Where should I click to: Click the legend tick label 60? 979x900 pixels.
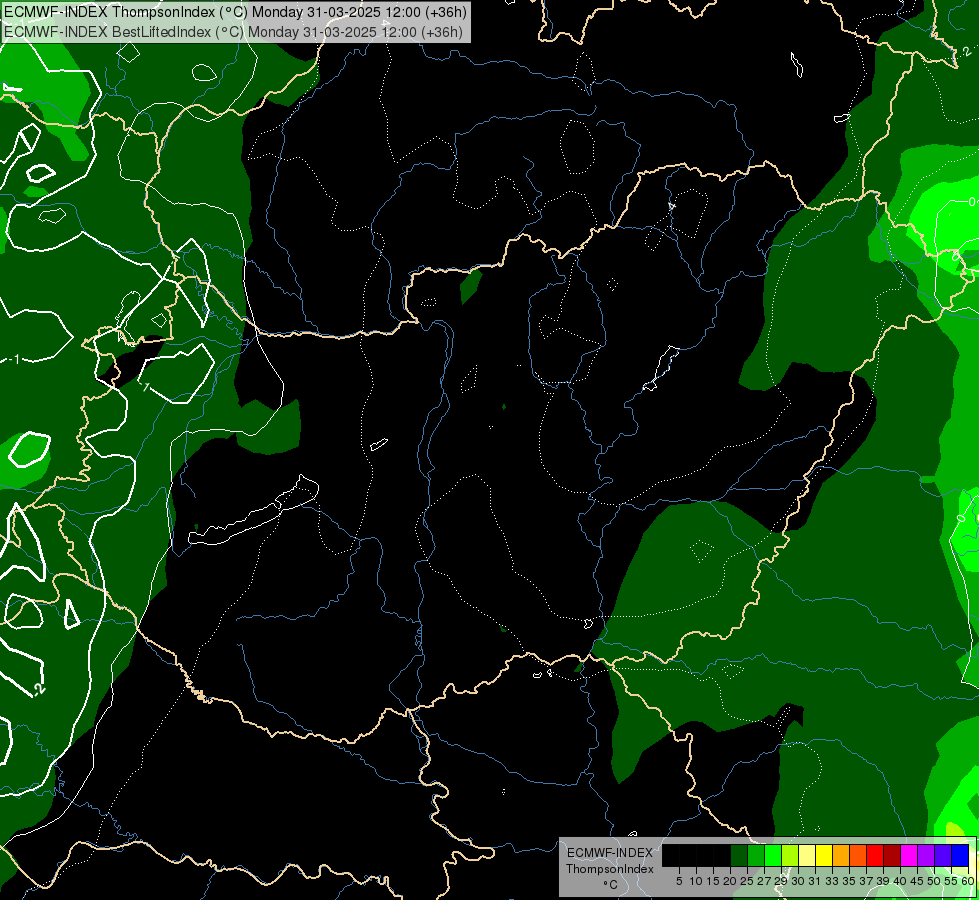click(x=968, y=881)
